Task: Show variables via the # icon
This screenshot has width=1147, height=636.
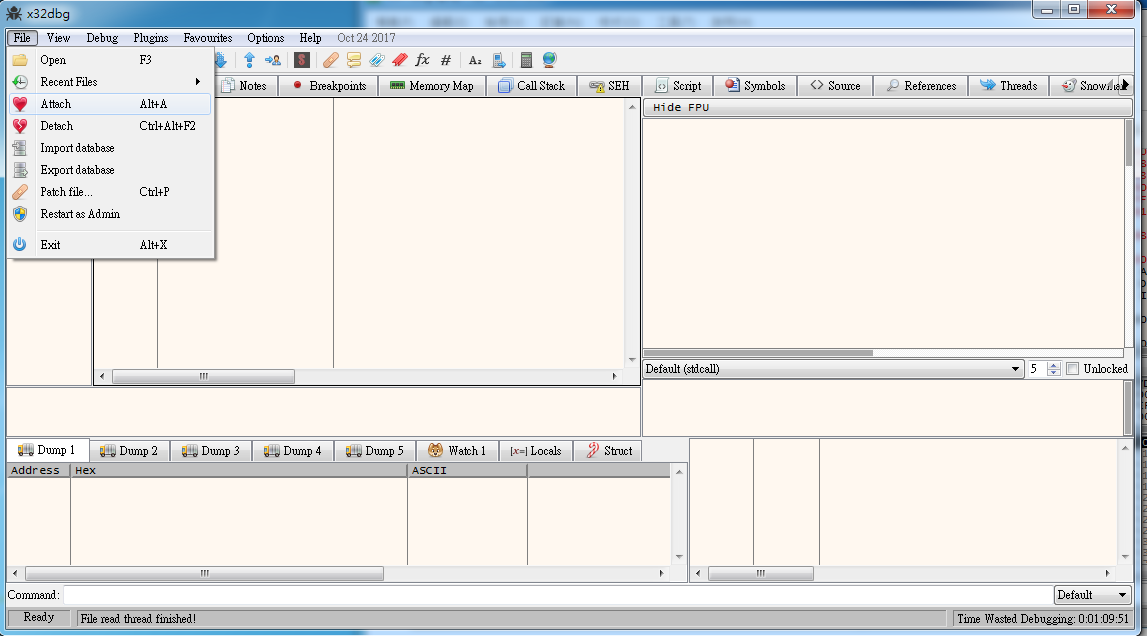Action: click(x=445, y=60)
